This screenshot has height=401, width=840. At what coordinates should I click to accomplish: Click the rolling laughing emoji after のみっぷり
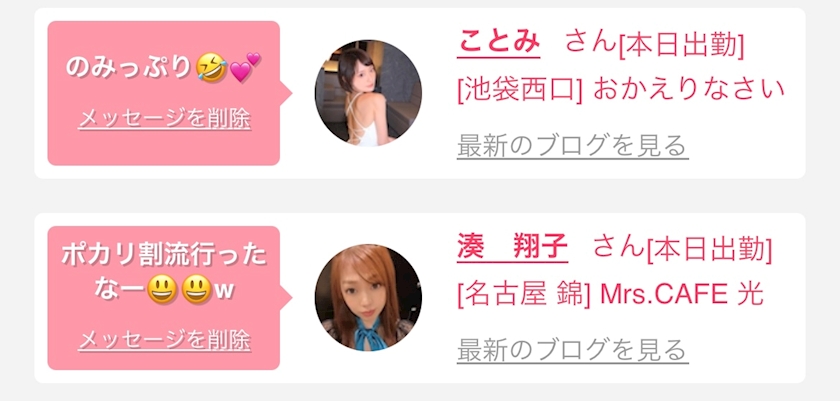pyautogui.click(x=211, y=69)
